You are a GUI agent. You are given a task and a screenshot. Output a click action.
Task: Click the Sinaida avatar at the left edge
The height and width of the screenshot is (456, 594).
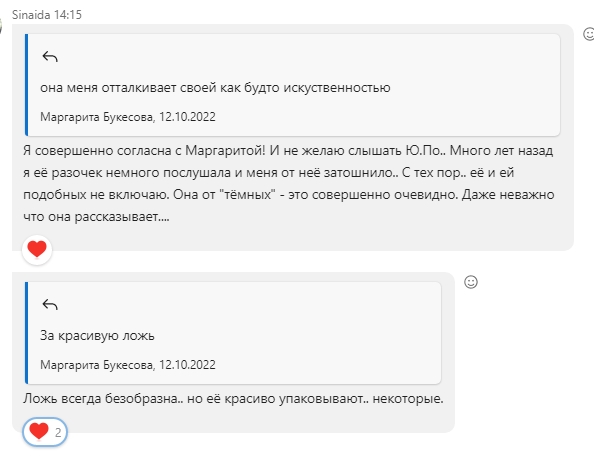click(x=1, y=27)
